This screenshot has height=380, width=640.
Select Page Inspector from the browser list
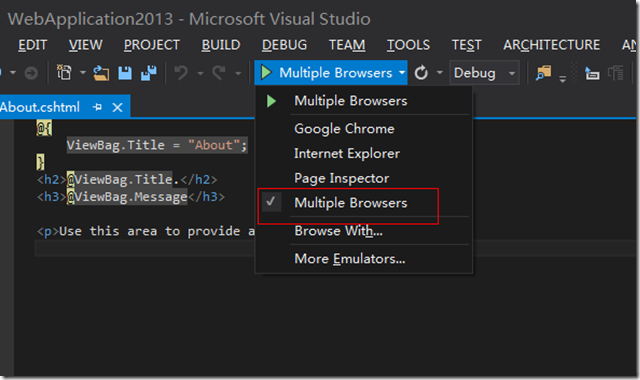tap(364, 178)
